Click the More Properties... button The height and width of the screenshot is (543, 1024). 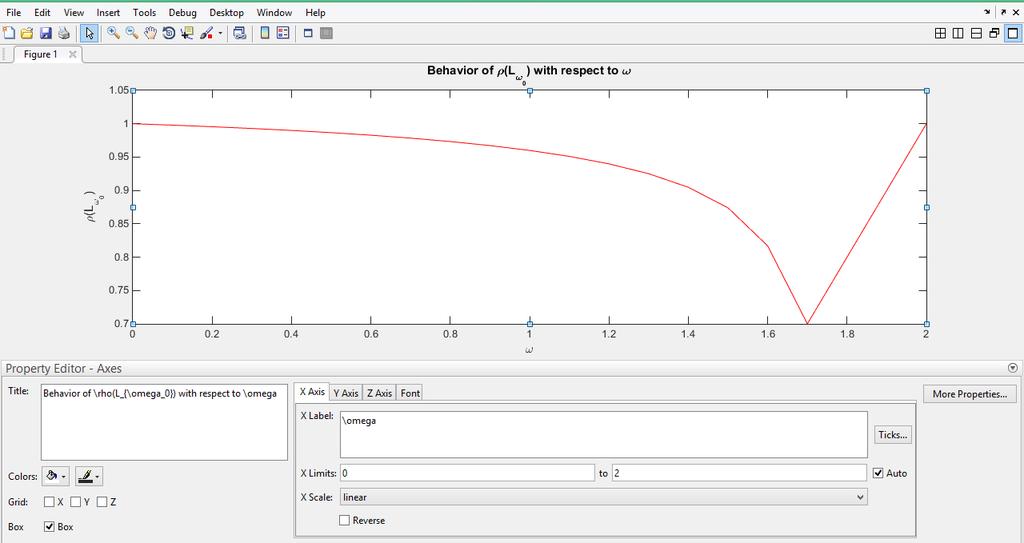click(x=970, y=394)
